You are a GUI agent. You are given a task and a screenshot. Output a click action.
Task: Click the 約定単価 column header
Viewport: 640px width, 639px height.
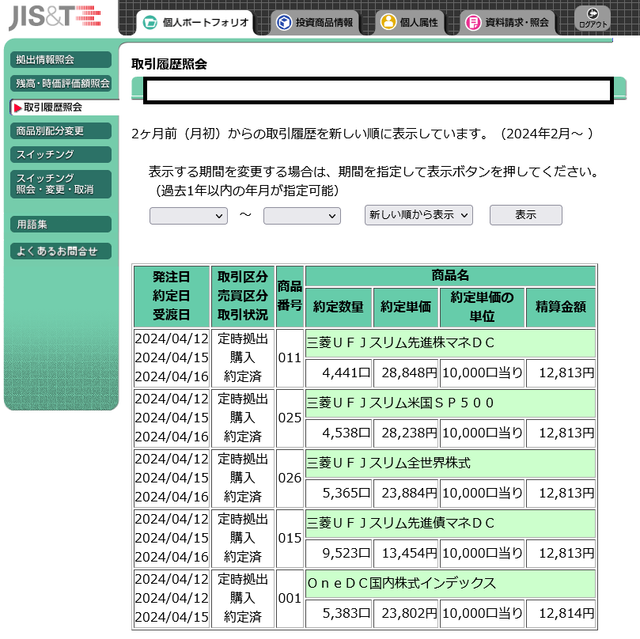coord(406,307)
